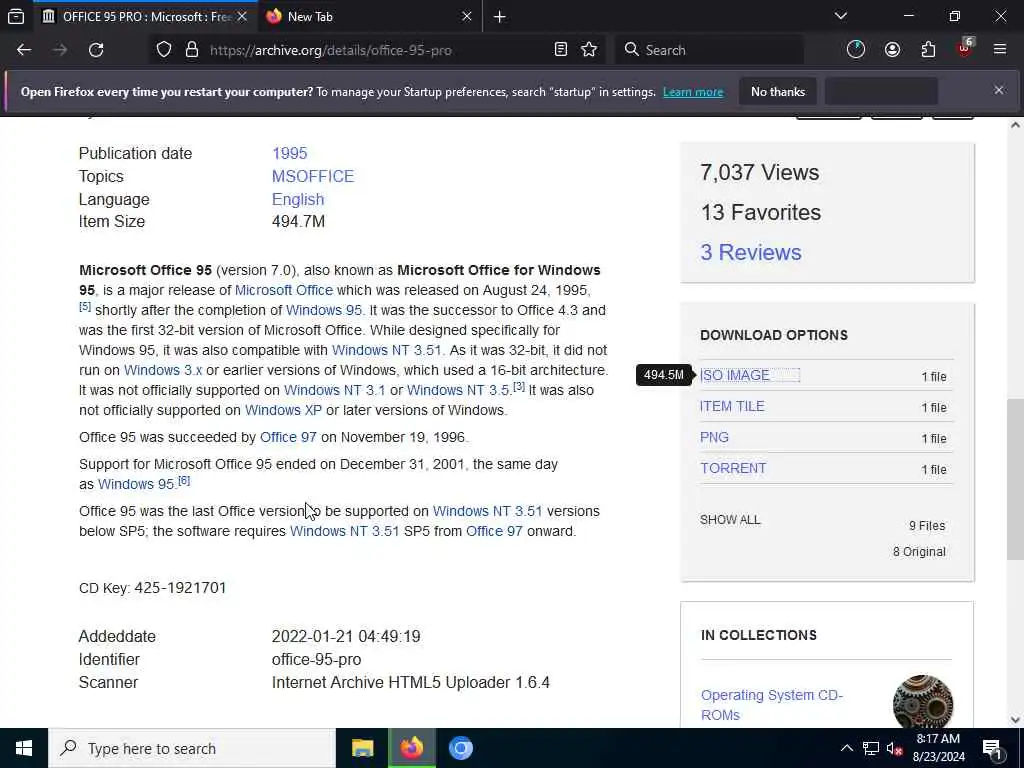1024x768 pixels.
Task: Open footnote reference [3] link
Action: tap(519, 387)
